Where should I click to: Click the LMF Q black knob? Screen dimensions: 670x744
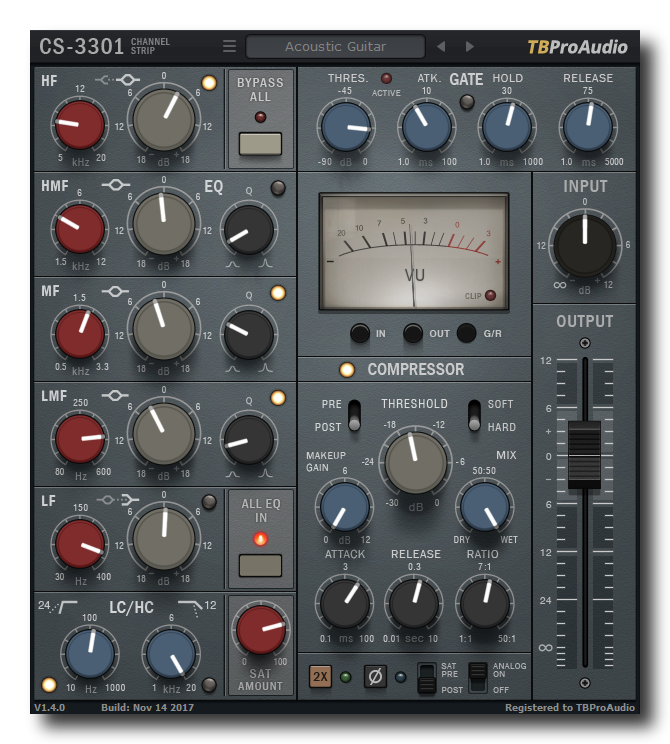248,440
